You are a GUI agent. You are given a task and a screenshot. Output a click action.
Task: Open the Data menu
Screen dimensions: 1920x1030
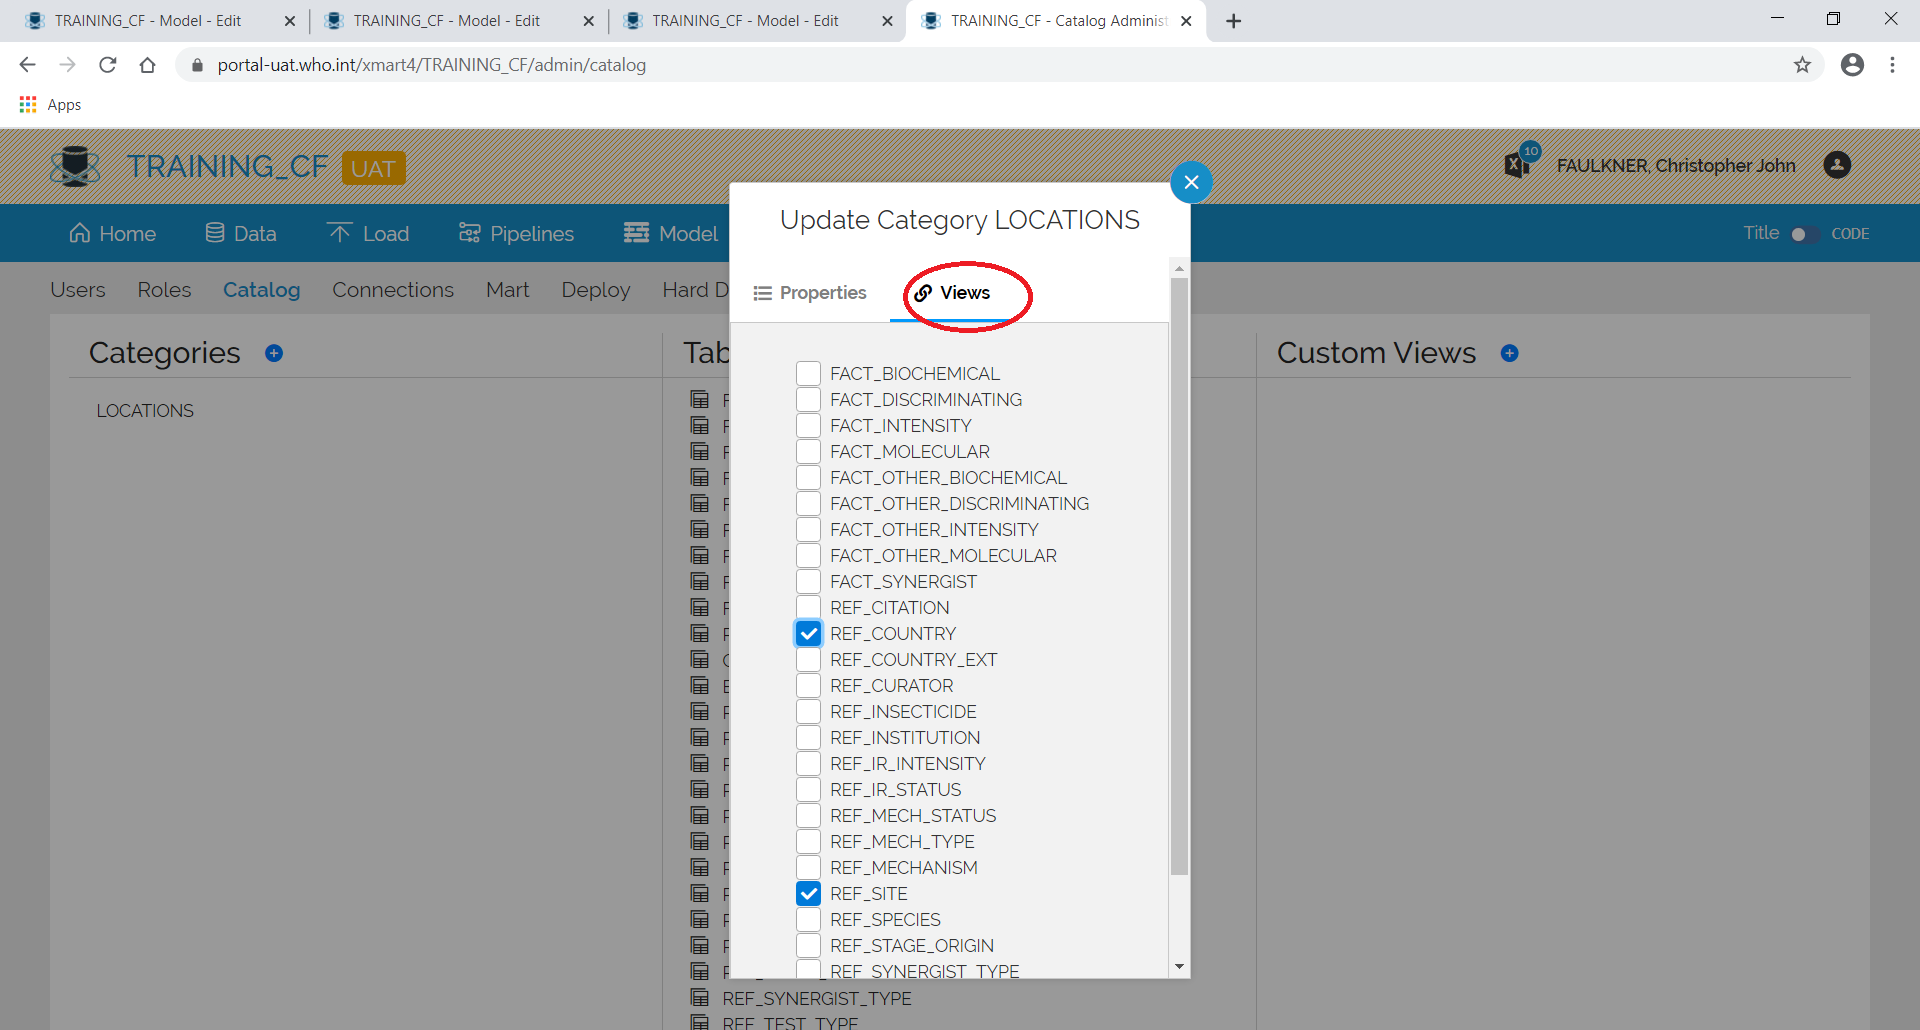point(241,233)
